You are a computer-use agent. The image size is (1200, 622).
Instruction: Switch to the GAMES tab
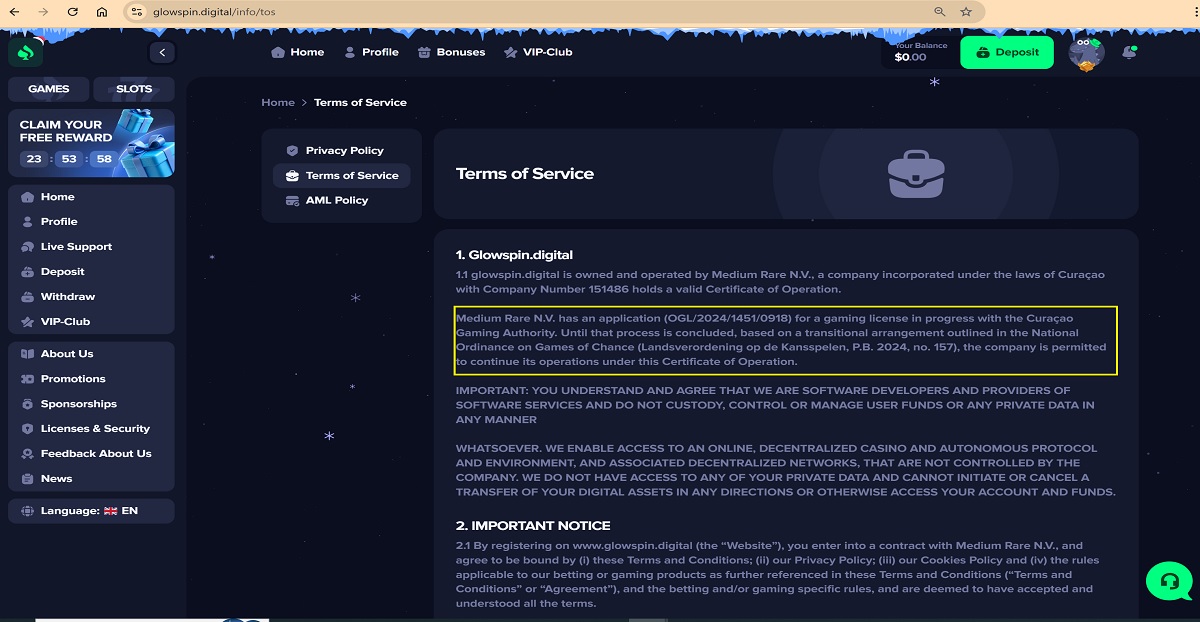[x=48, y=89]
